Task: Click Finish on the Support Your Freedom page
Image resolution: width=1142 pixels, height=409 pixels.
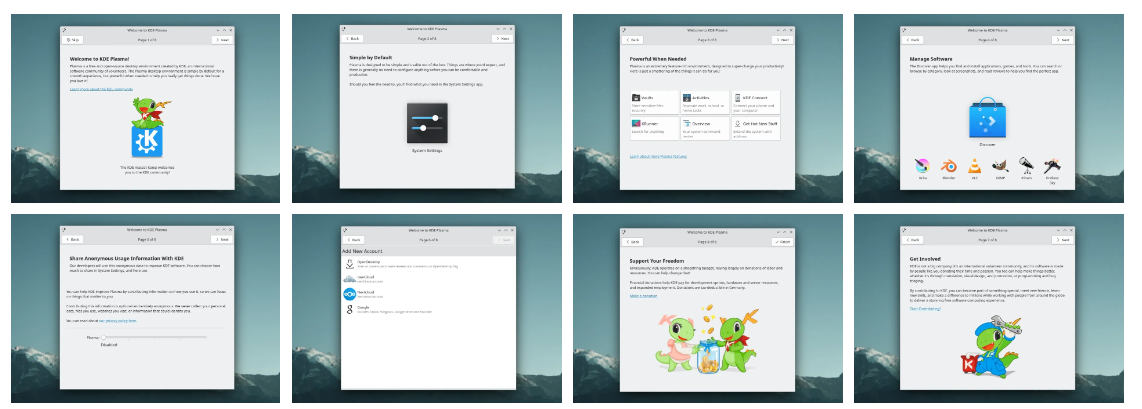Action: (x=782, y=242)
